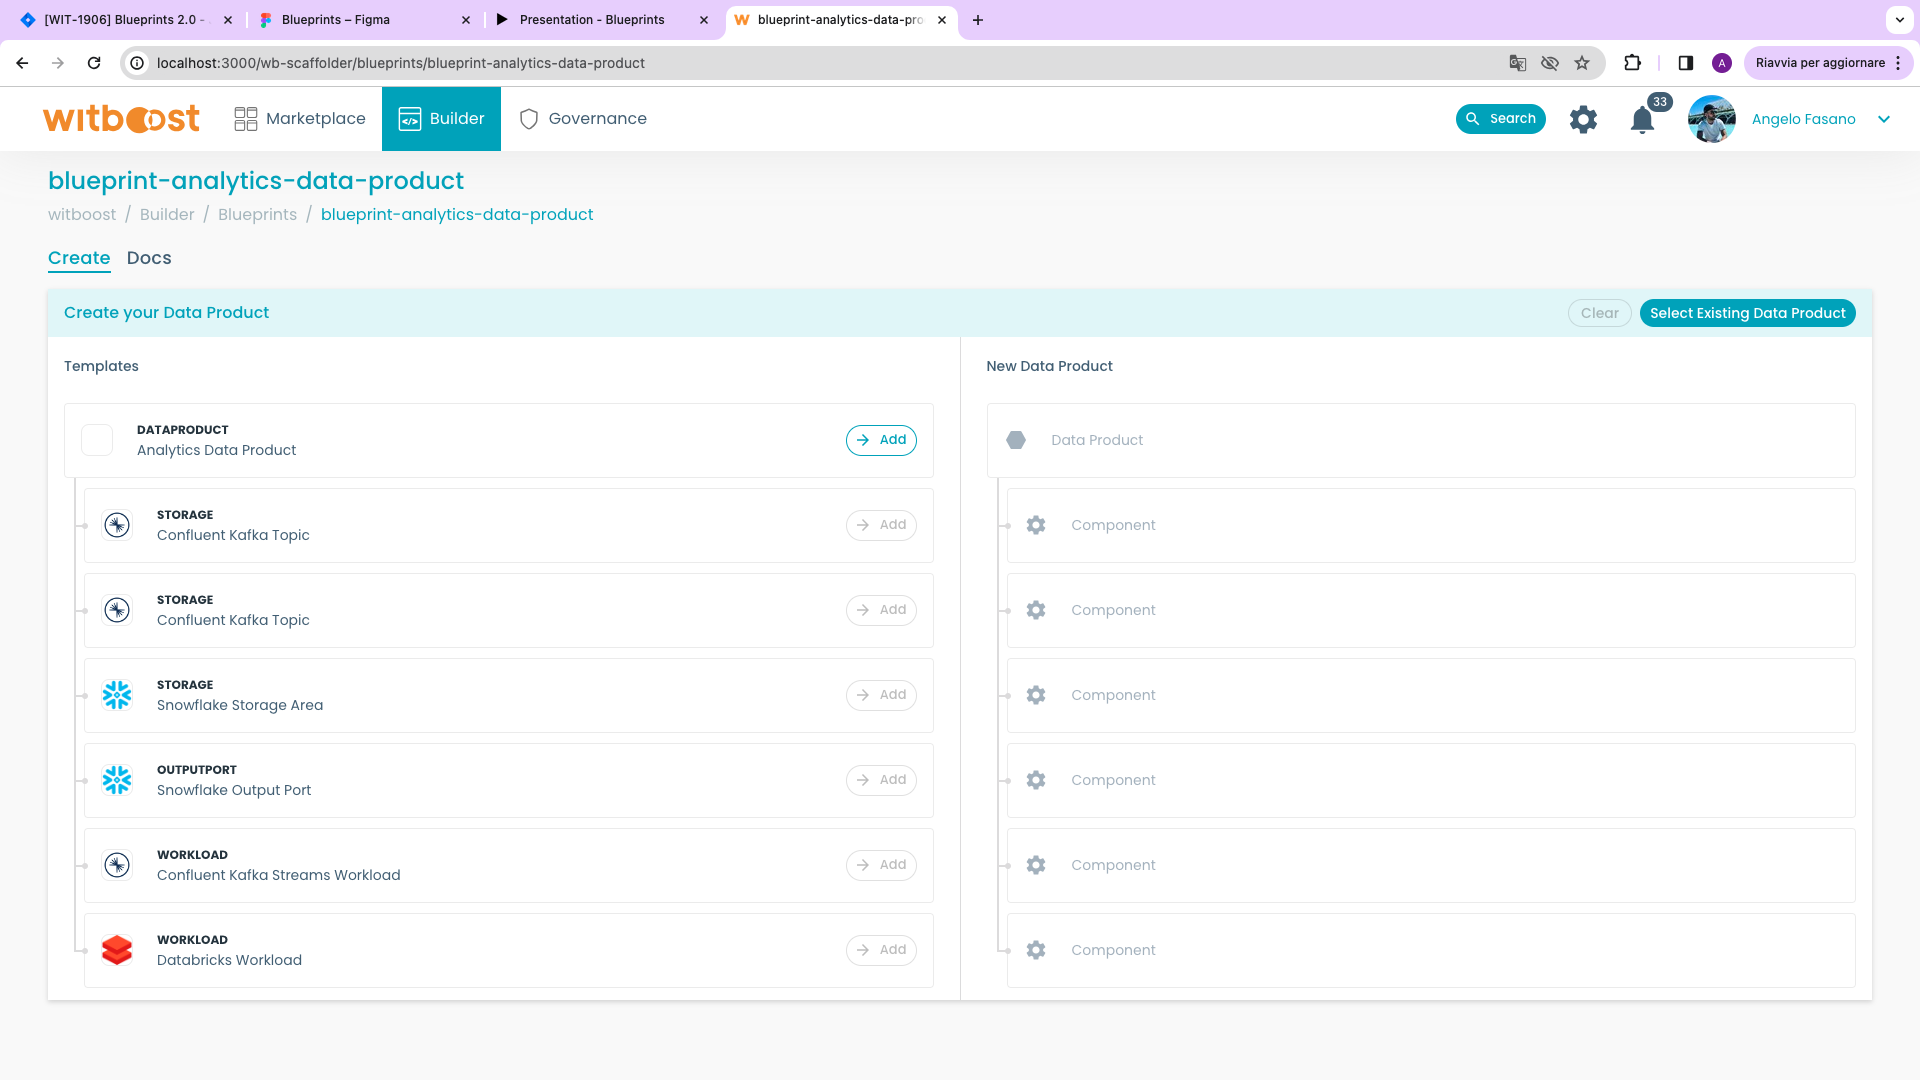Expand the Angelo Fasano user dropdown
1920x1080 pixels.
pos(1884,119)
